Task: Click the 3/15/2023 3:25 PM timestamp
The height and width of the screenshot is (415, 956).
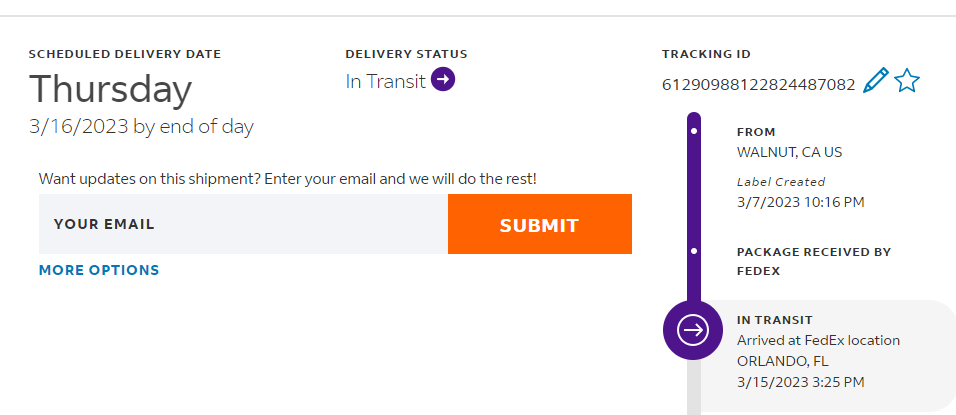Action: [x=801, y=381]
